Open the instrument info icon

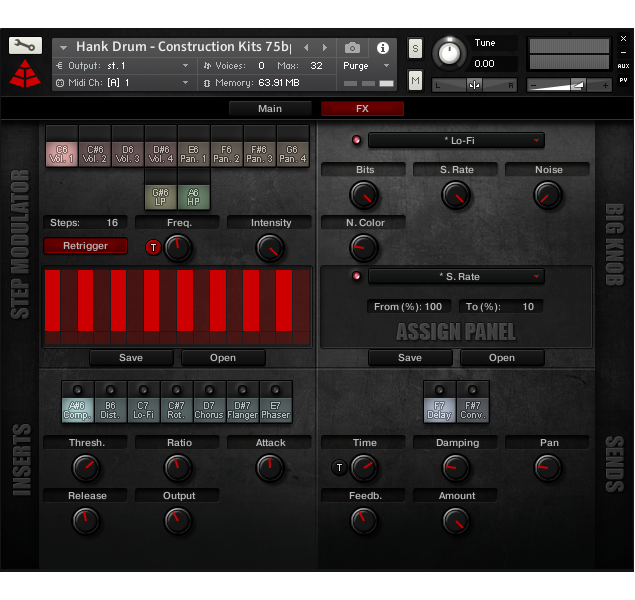tap(382, 47)
